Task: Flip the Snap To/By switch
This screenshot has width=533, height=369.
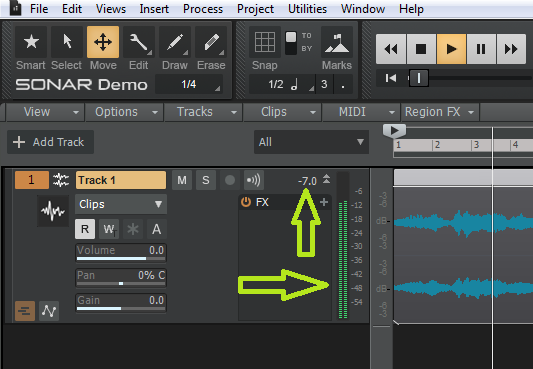Action: tap(291, 43)
